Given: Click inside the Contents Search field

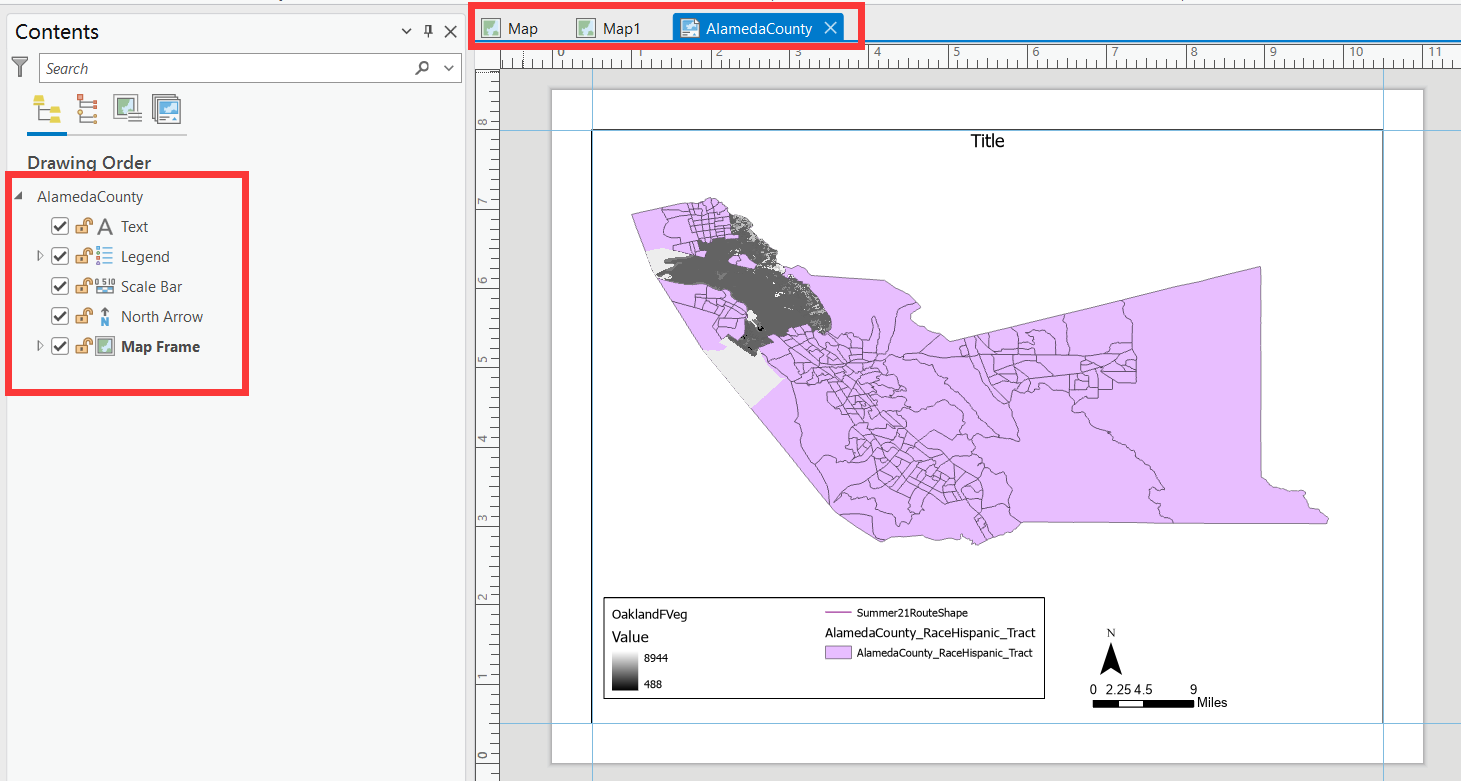Looking at the screenshot, I should click(x=225, y=68).
